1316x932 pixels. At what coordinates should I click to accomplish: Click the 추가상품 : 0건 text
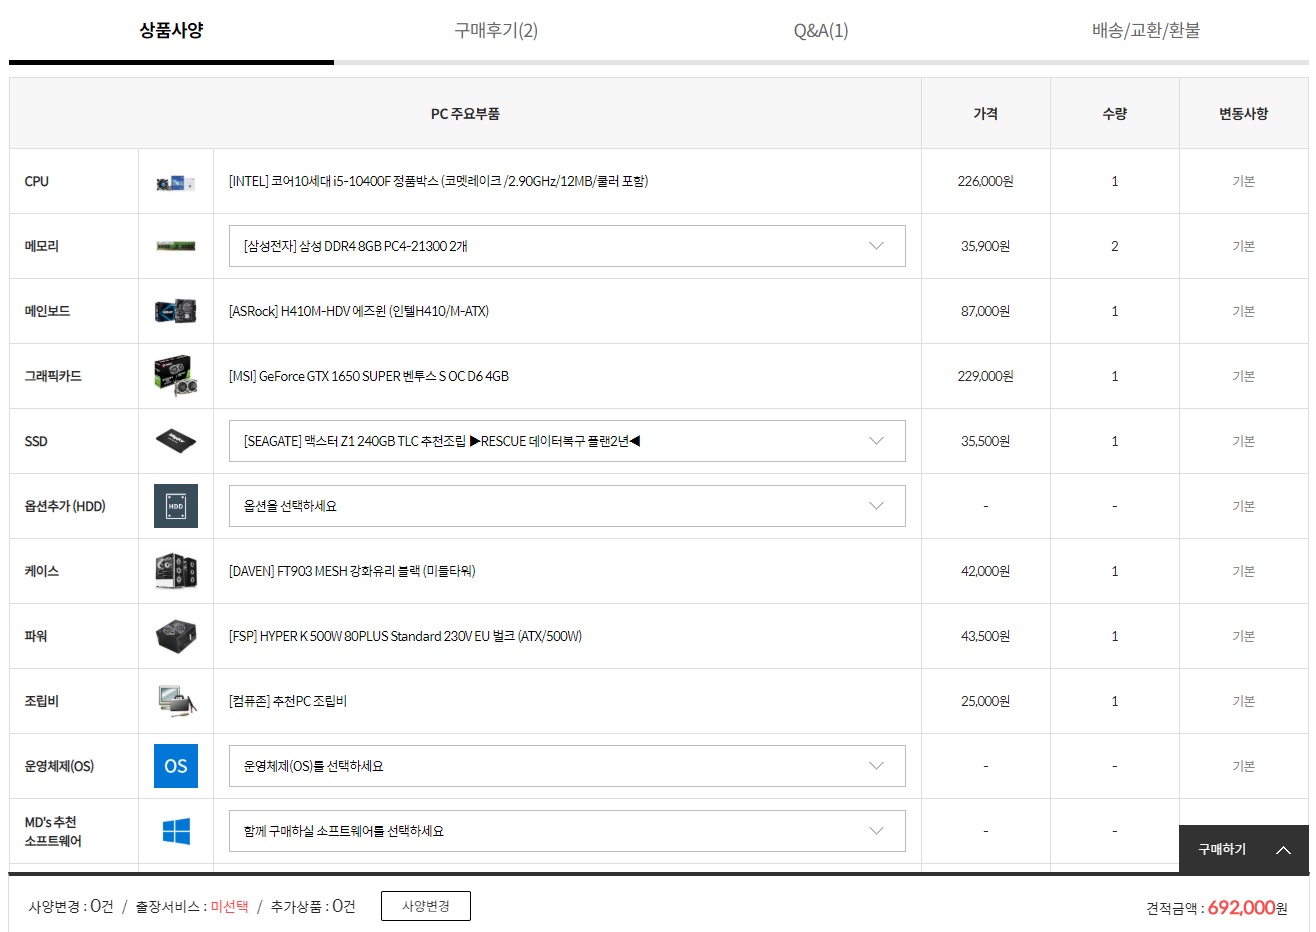click(313, 906)
